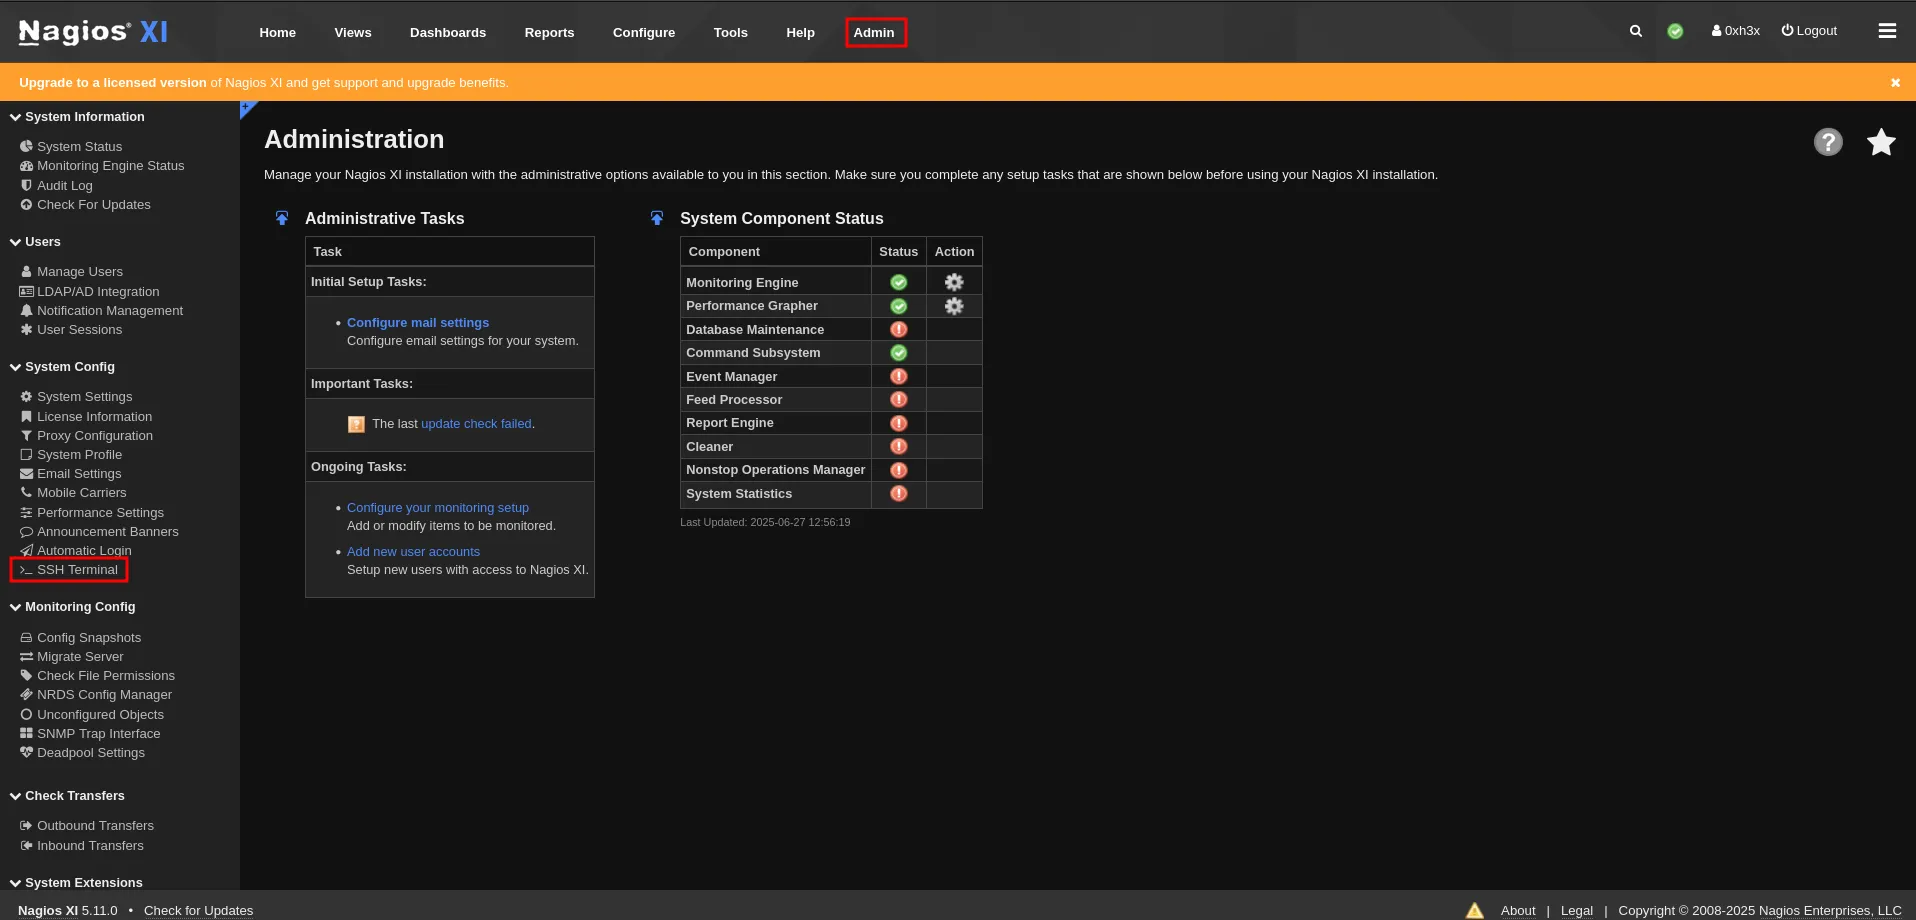
Task: Click the 0xh3x user profile link
Action: pos(1736,31)
